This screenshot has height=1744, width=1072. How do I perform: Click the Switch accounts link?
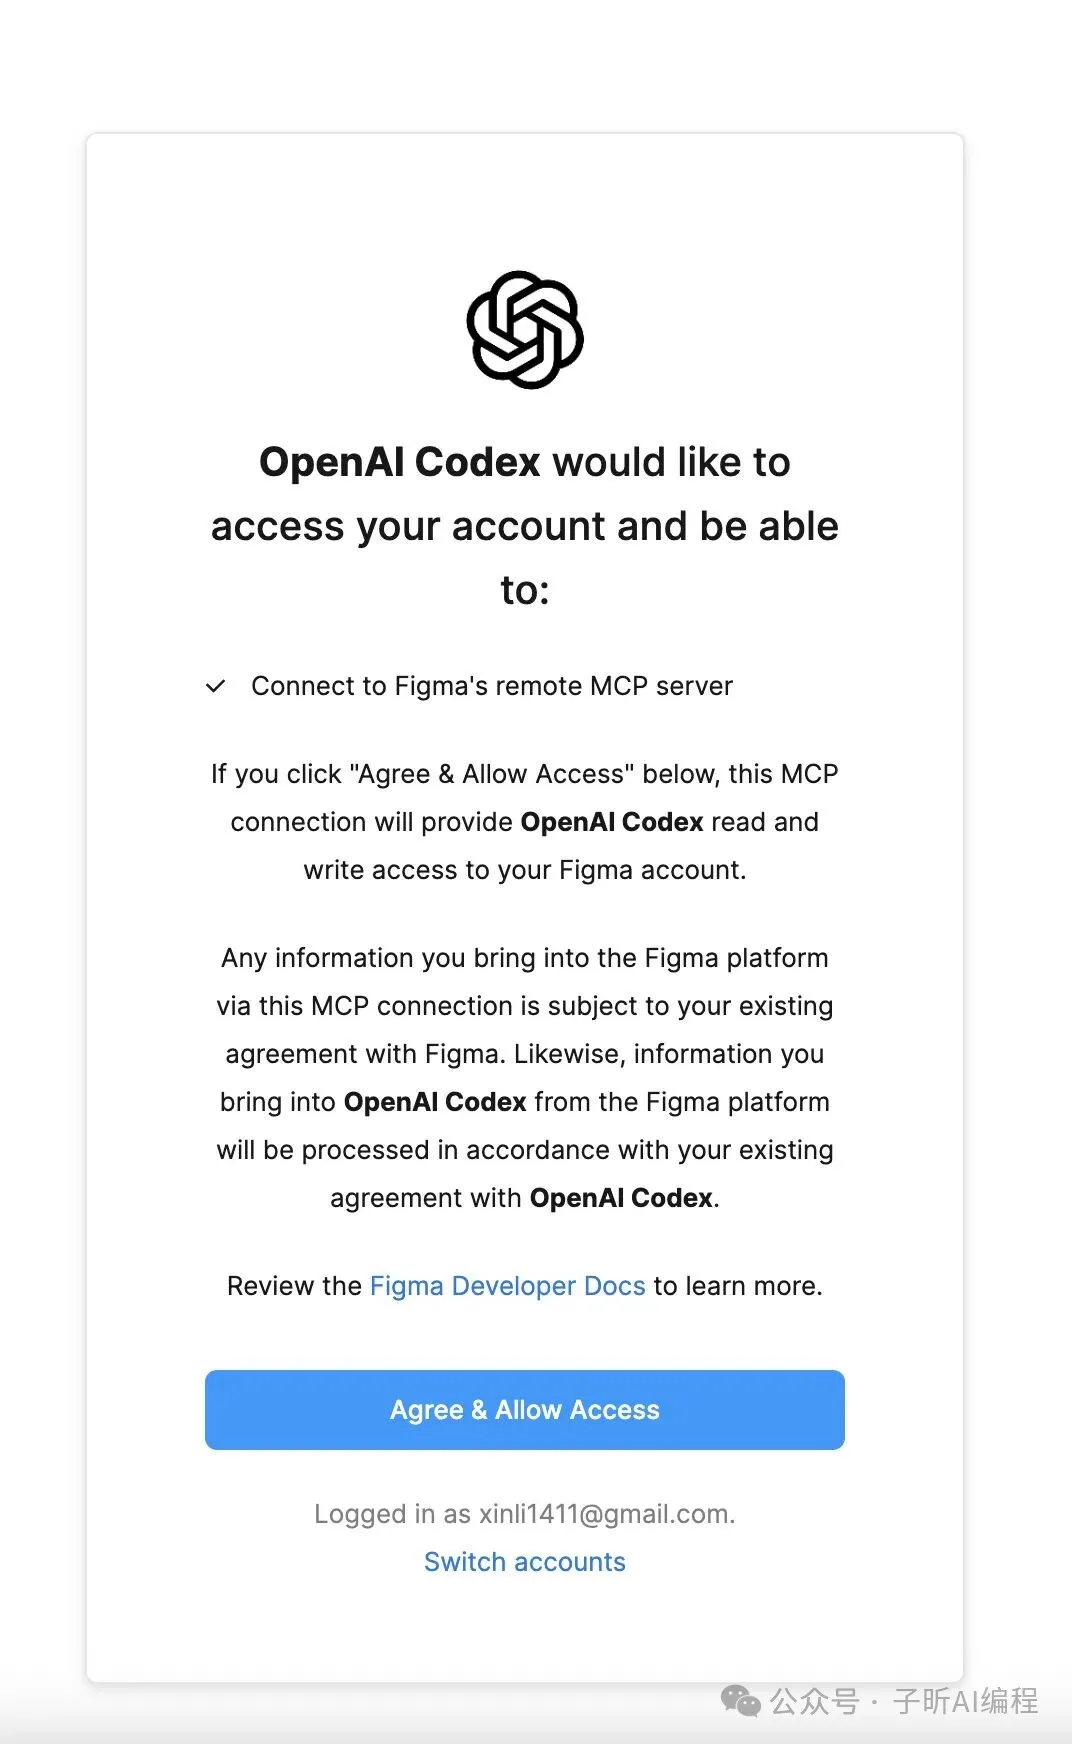[525, 1562]
